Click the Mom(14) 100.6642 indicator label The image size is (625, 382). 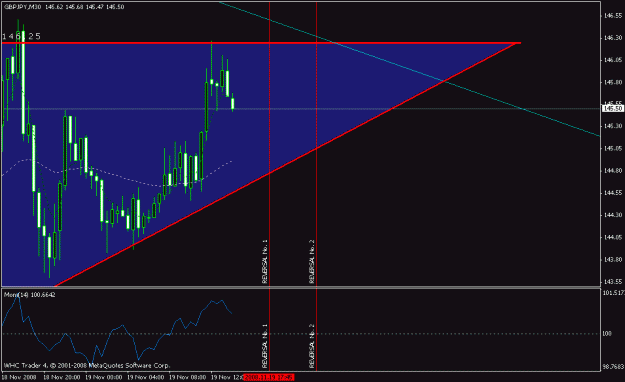click(x=29, y=295)
